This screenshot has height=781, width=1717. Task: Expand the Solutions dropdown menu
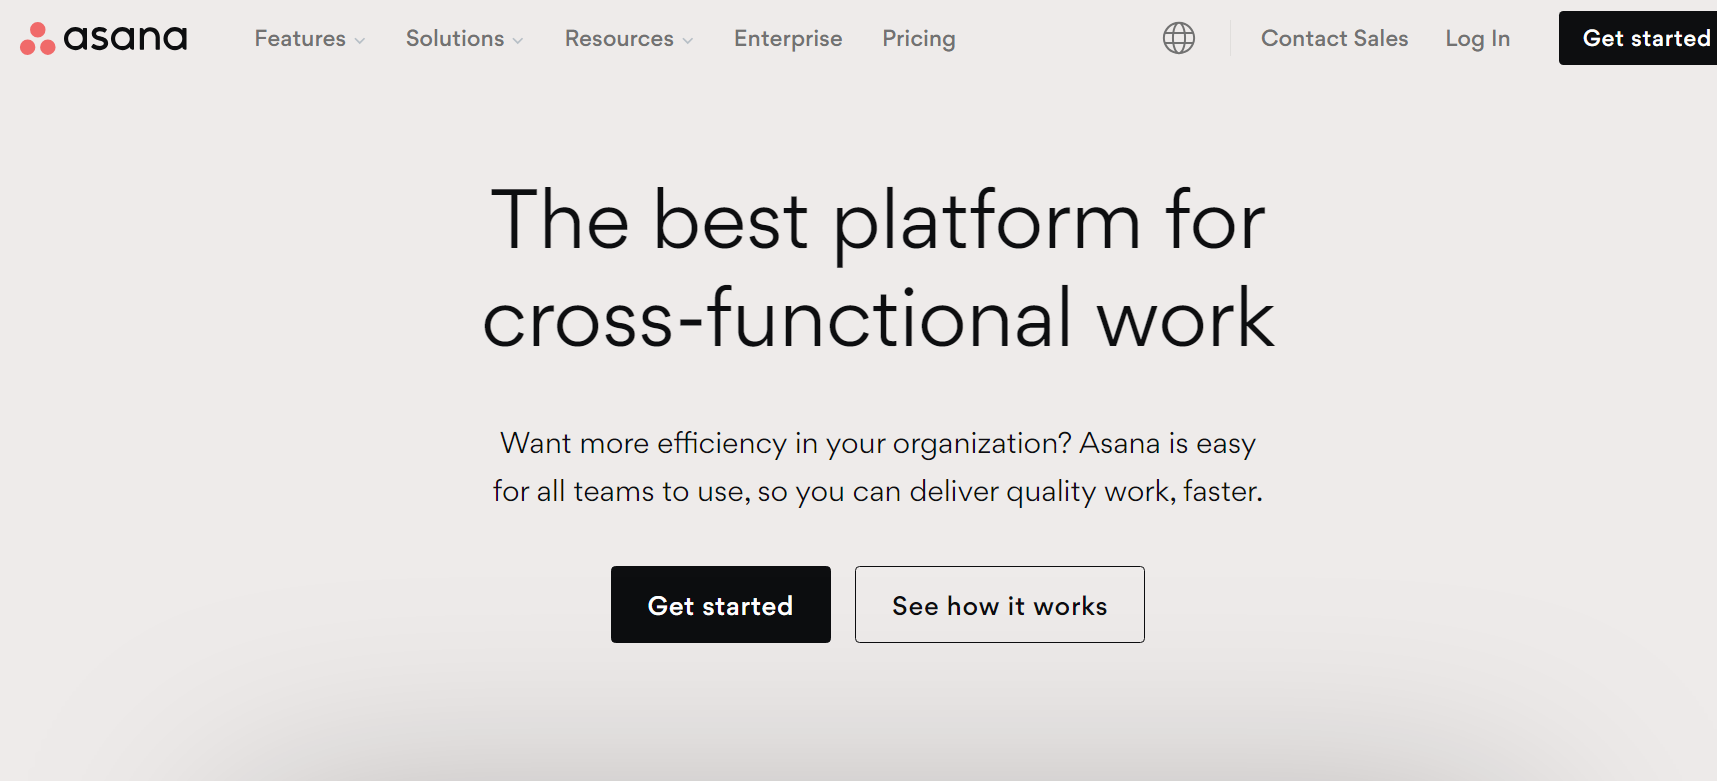(x=465, y=39)
